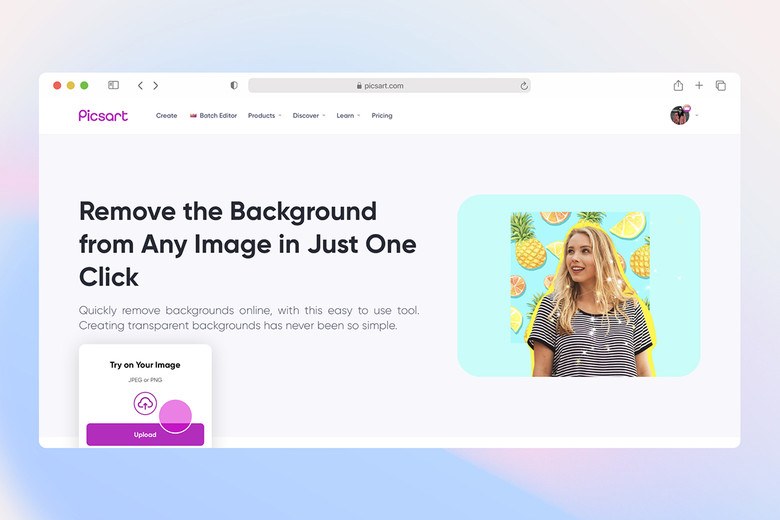This screenshot has height=520, width=780.
Task: Go back with the browser's back arrow
Action: (x=140, y=86)
